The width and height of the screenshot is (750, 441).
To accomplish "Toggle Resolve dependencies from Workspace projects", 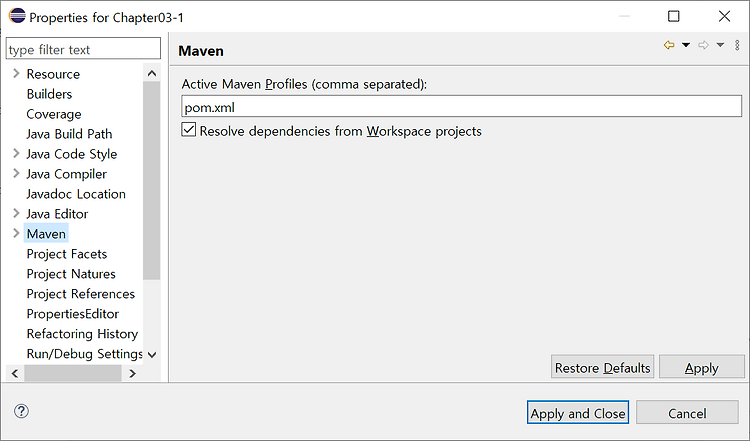I will (188, 130).
